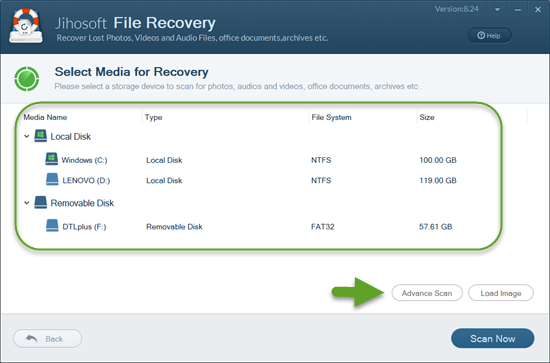Click the DTLplus (F:) drive icon

pos(52,226)
